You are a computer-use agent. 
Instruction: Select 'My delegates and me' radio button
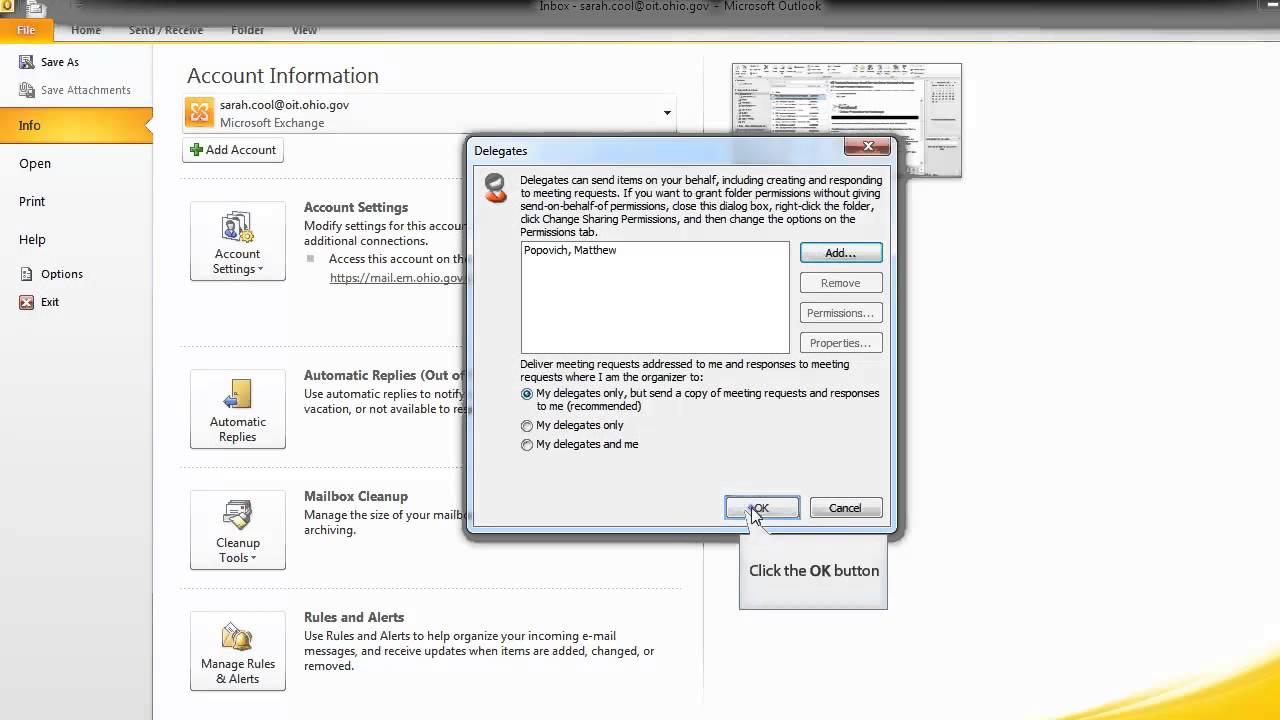point(527,445)
